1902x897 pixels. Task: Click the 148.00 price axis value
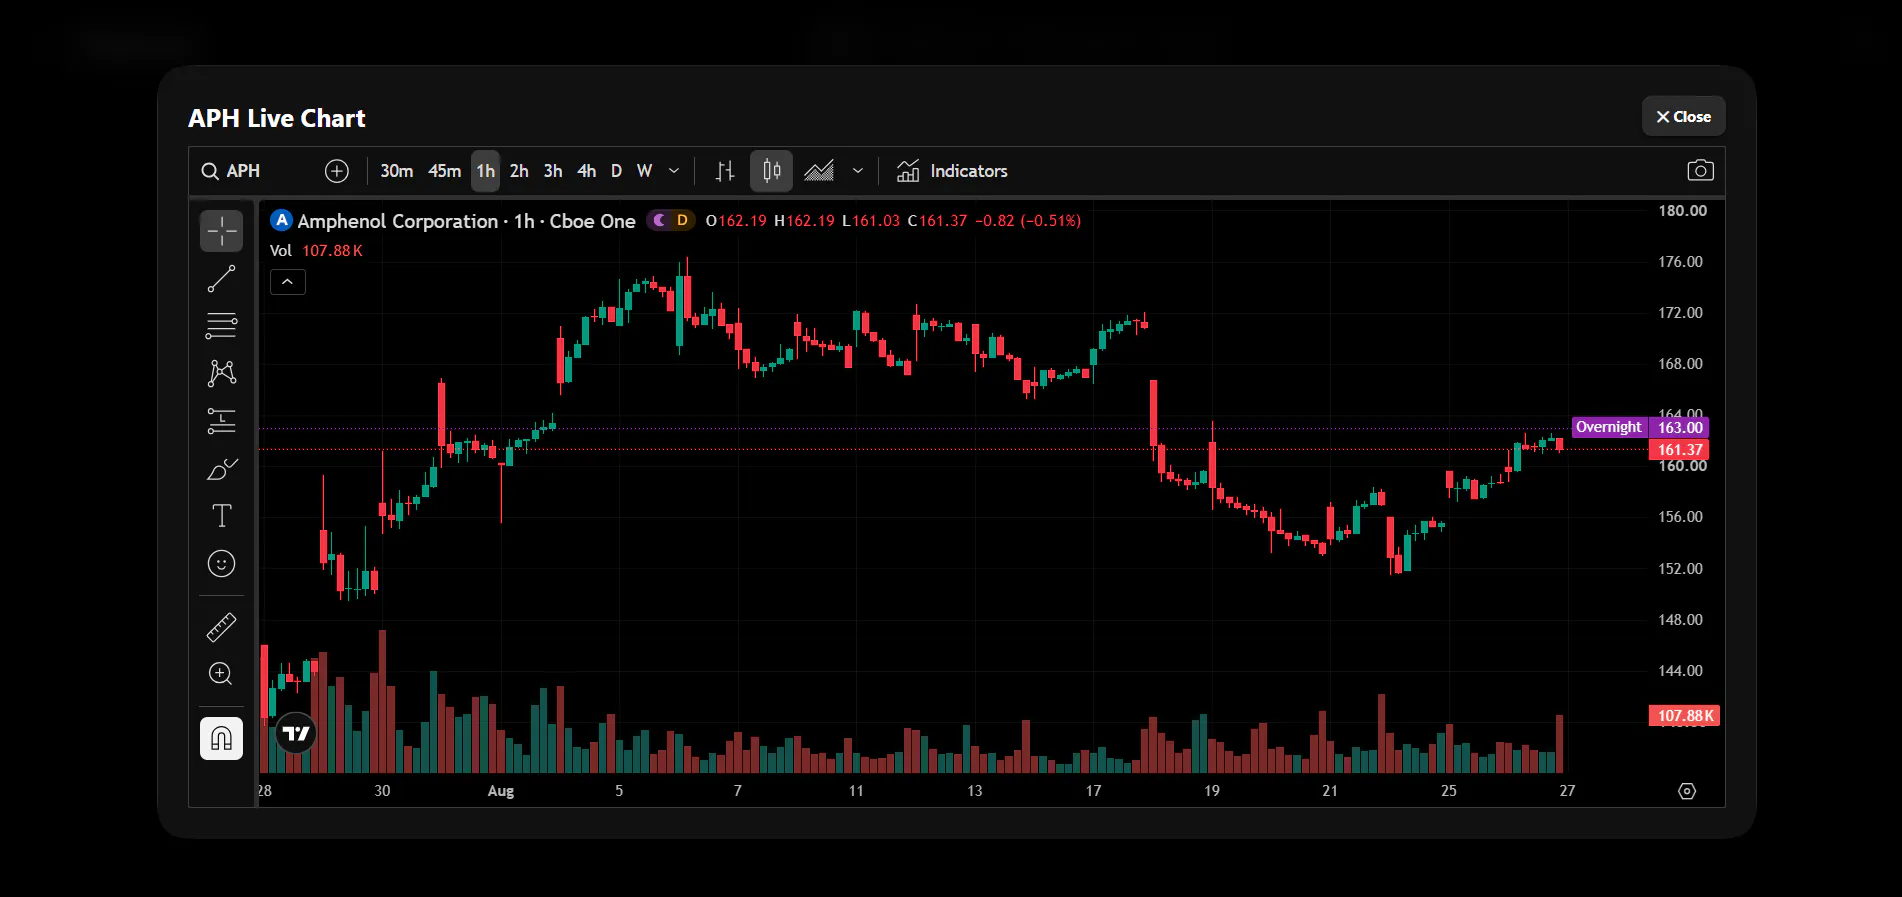point(1680,620)
